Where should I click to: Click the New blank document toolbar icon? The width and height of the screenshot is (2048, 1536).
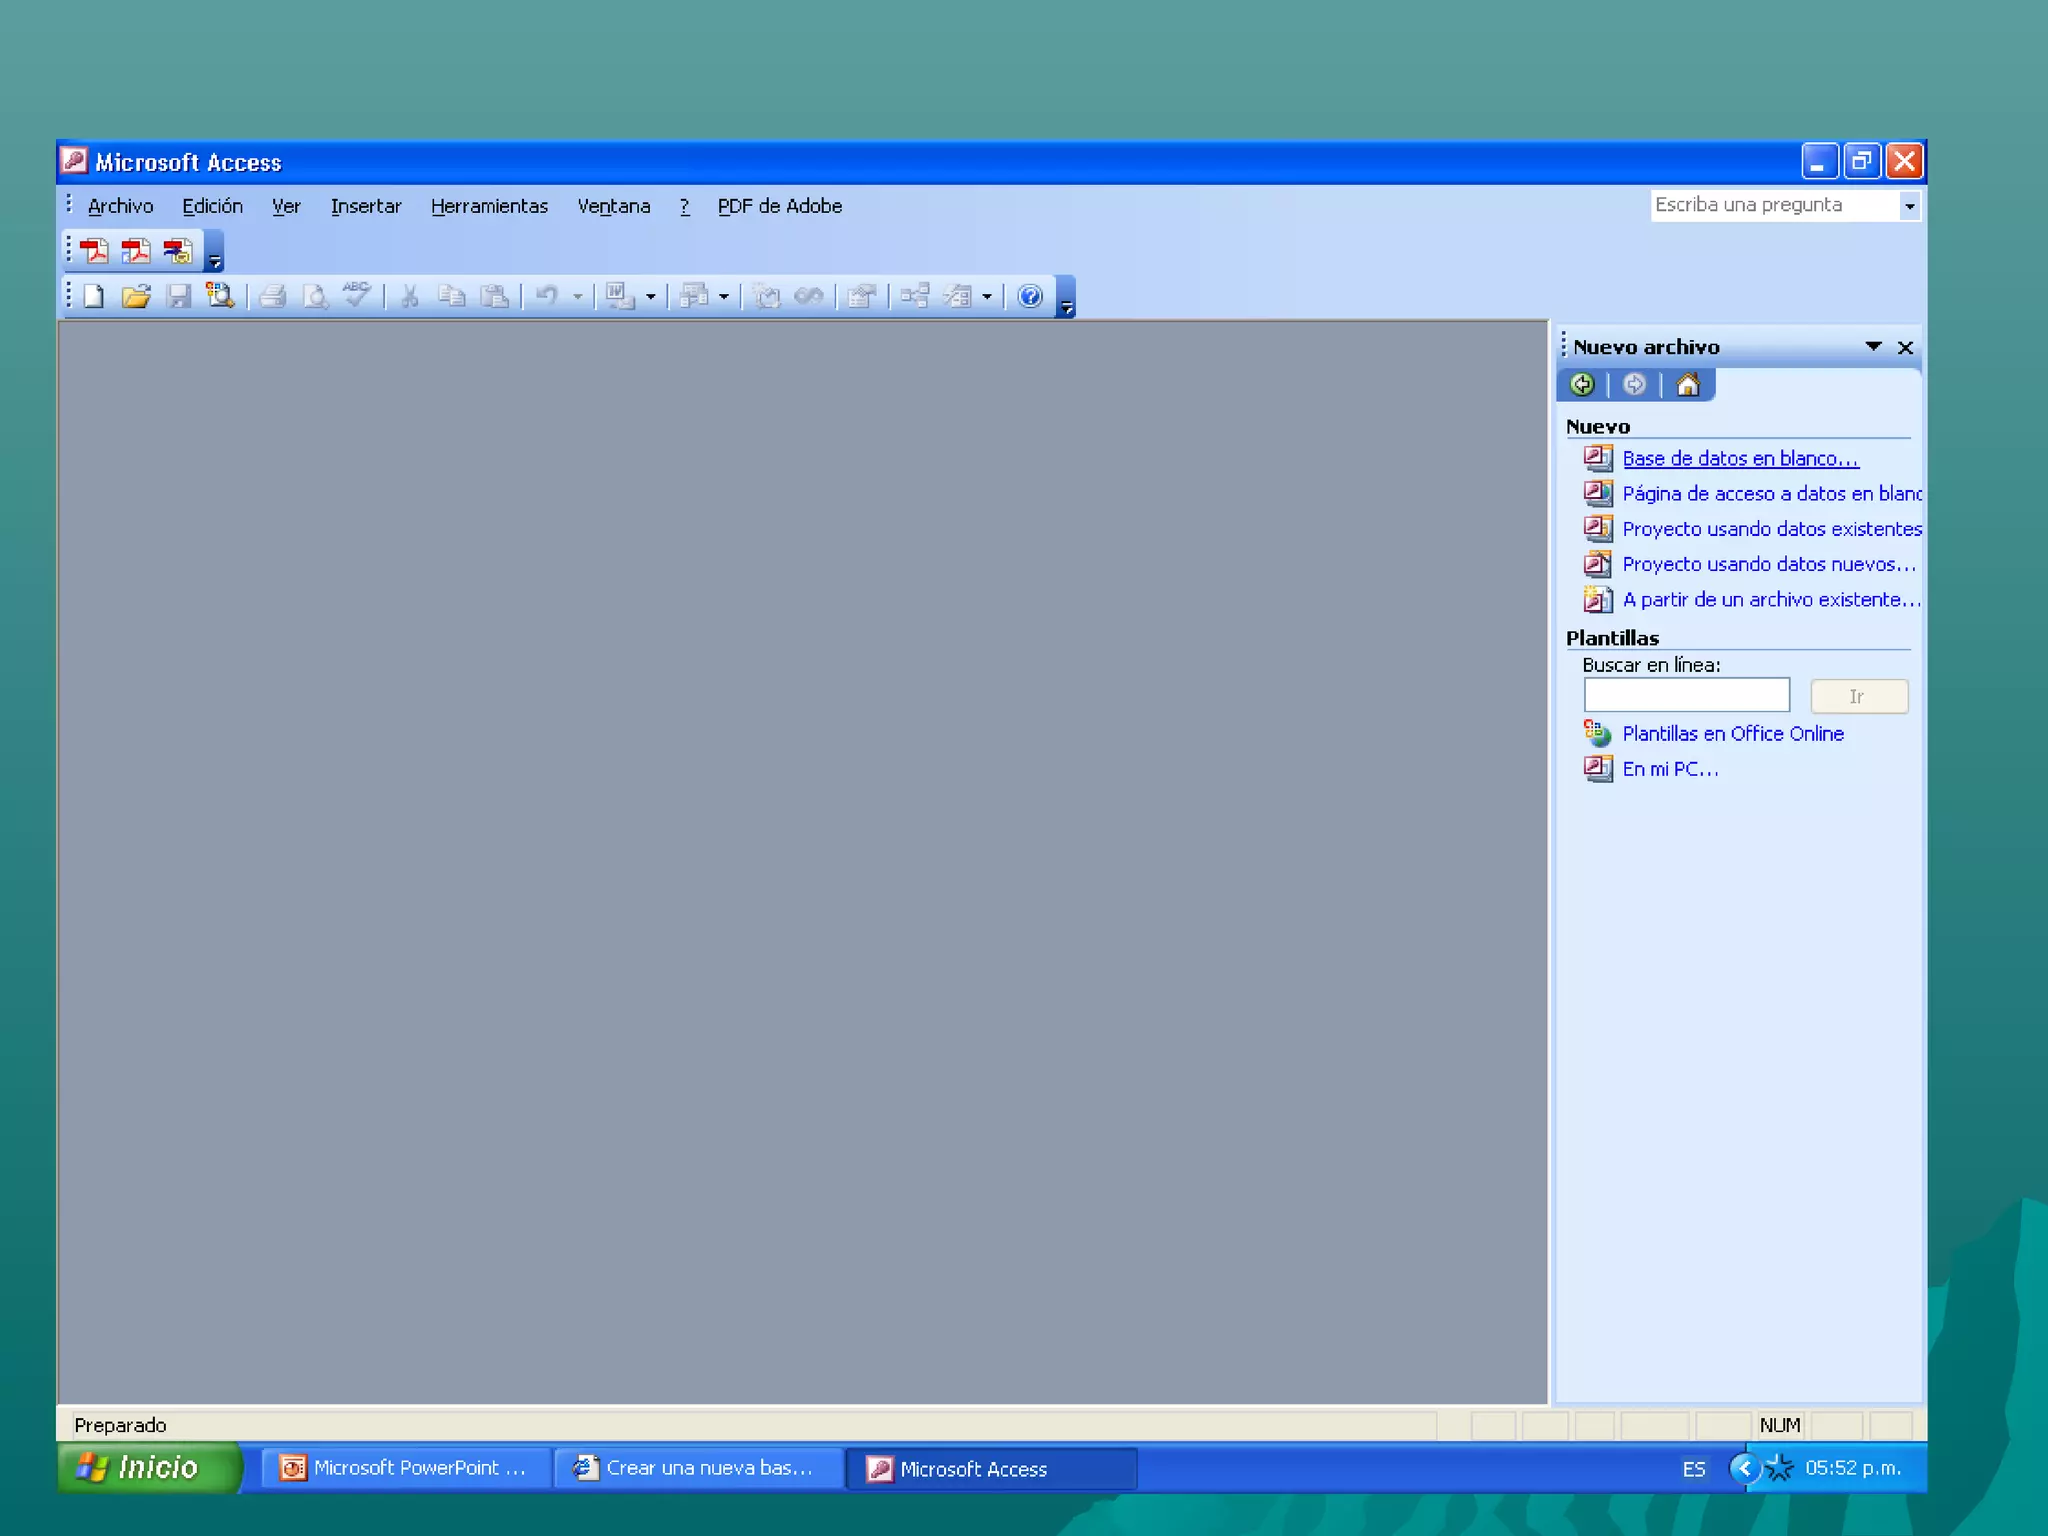(94, 296)
